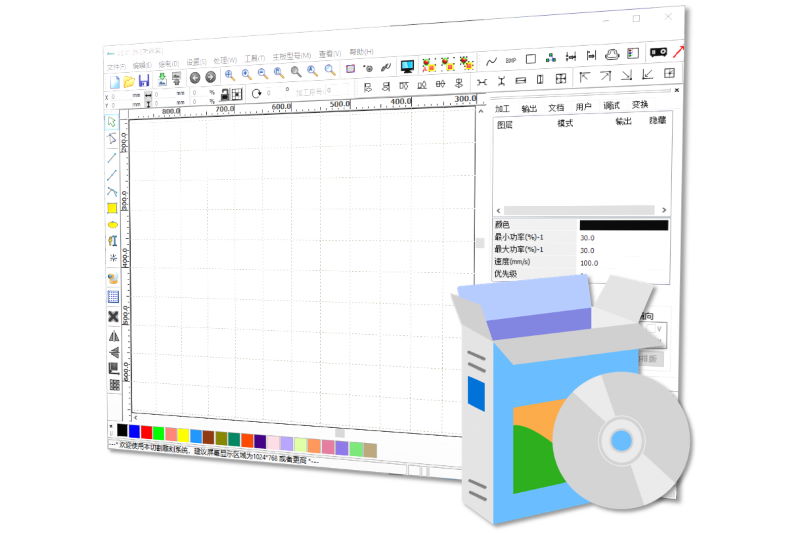Close the right side panel with x

[677, 90]
